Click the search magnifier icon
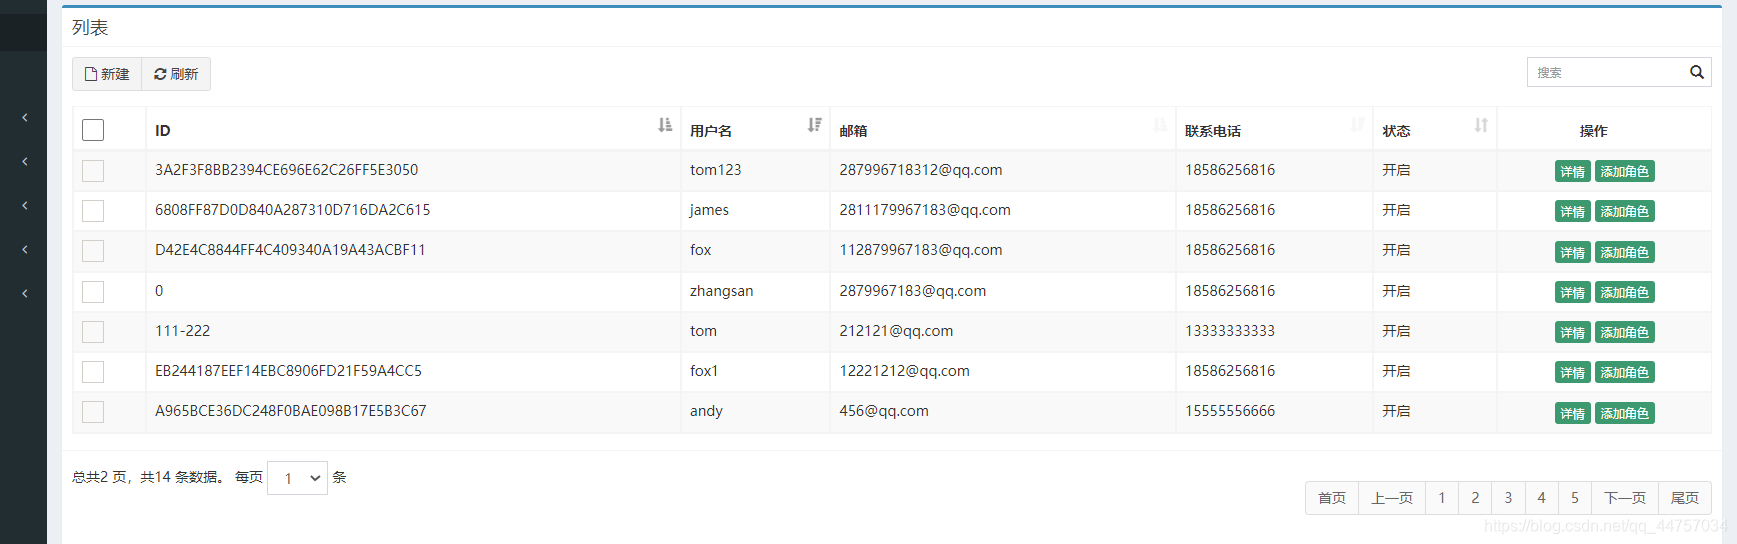 pyautogui.click(x=1697, y=72)
